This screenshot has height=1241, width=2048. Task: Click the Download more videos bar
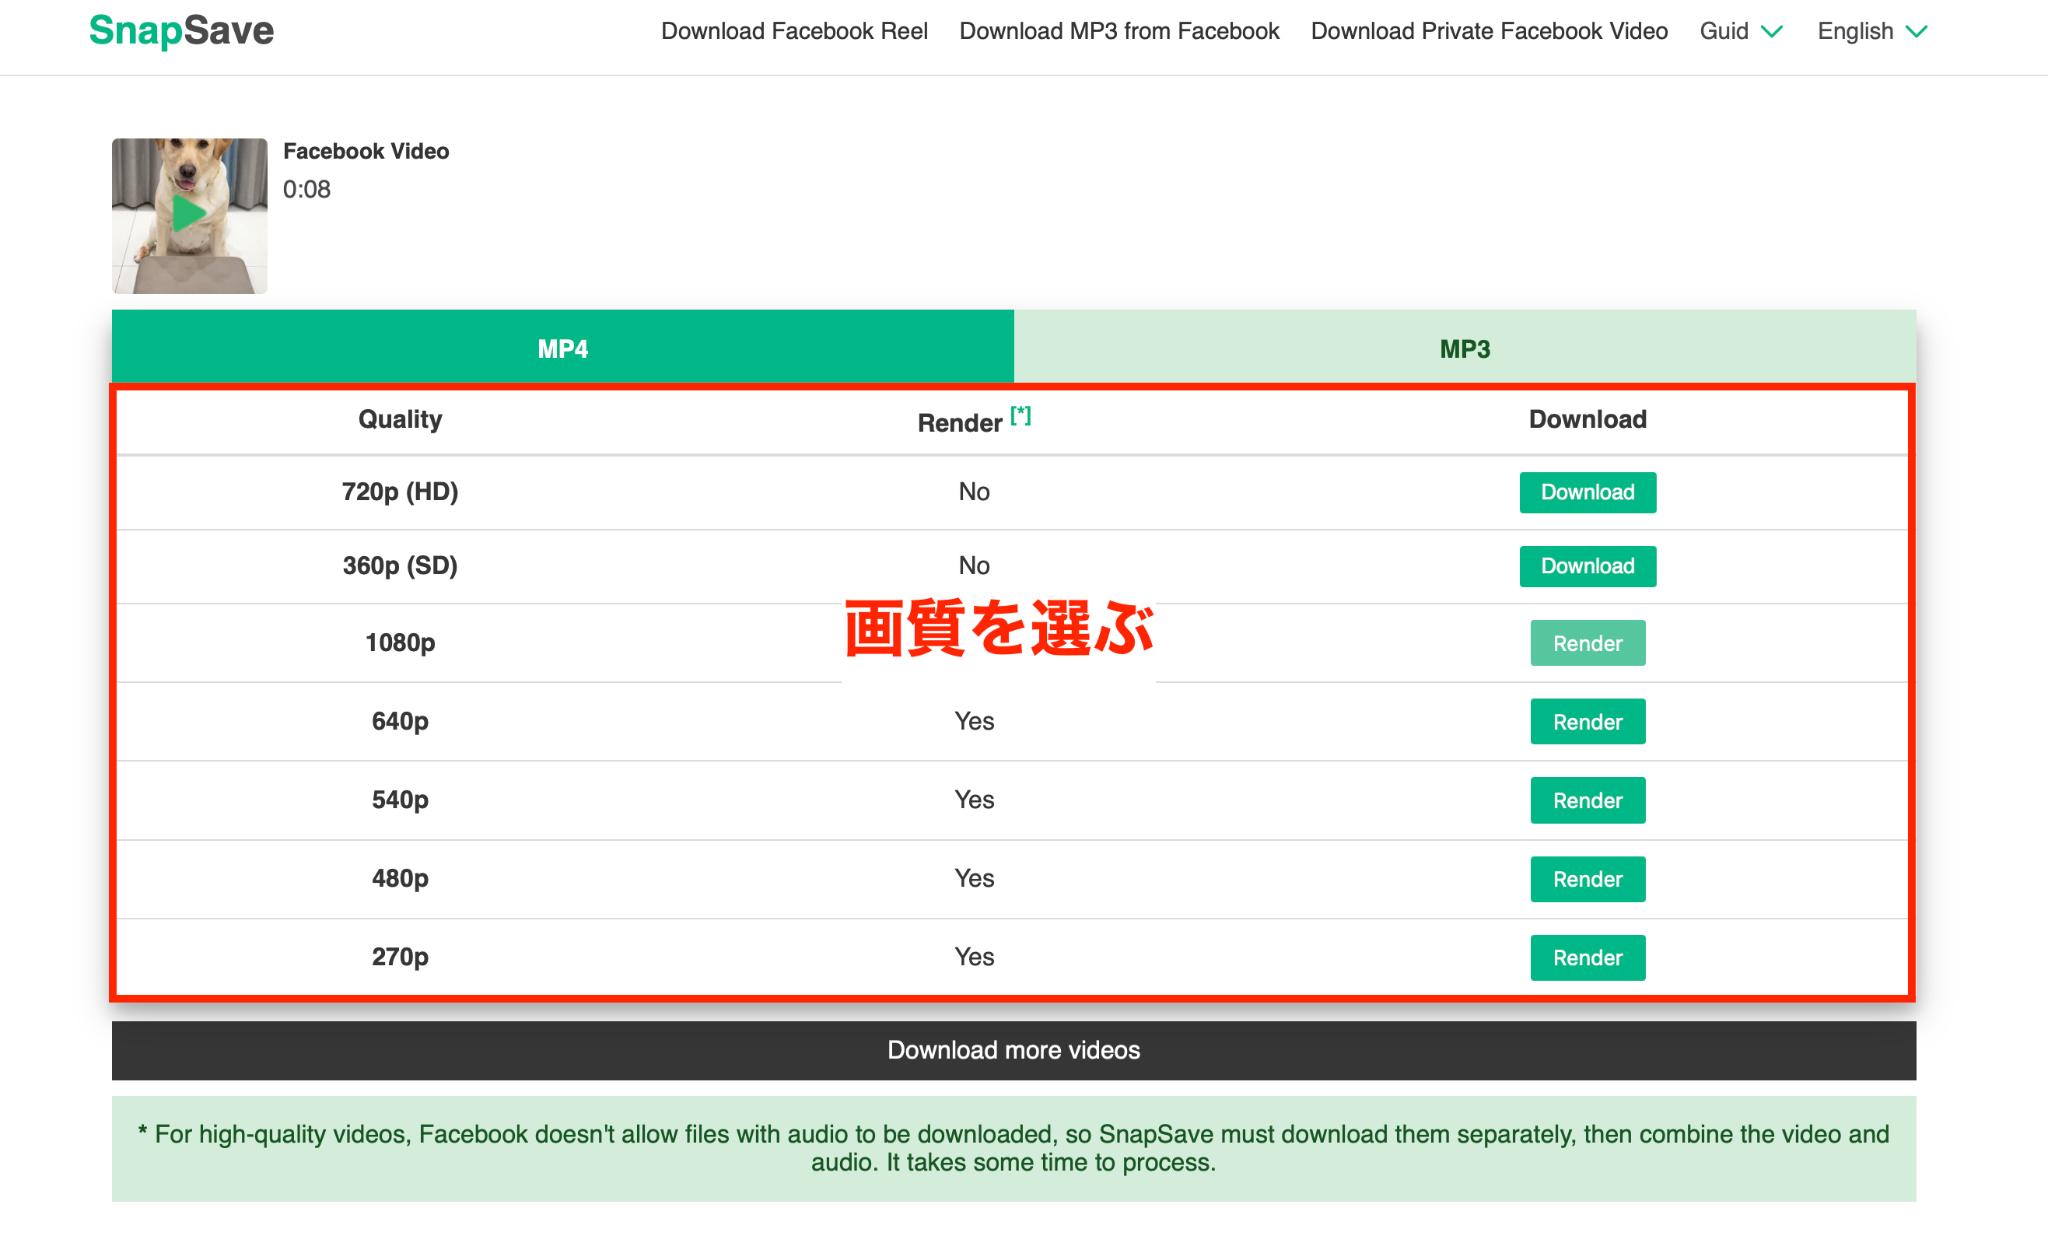point(1014,1050)
